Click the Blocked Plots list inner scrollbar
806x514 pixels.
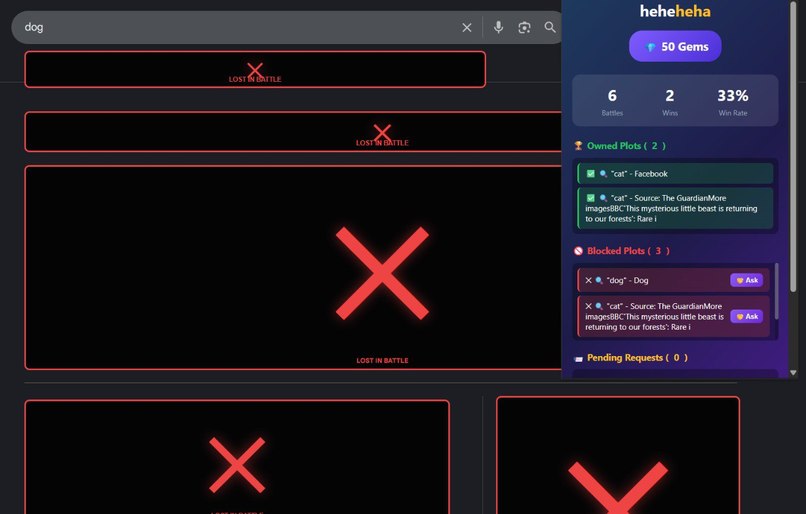776,291
